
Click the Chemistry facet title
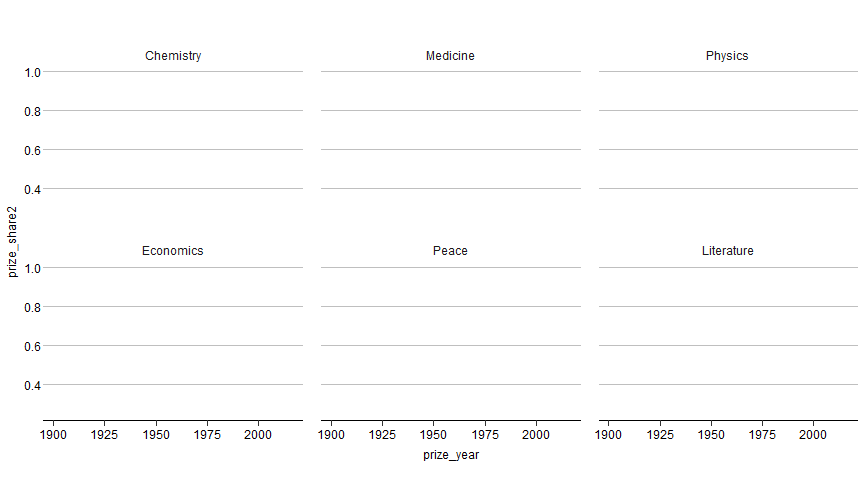173,56
